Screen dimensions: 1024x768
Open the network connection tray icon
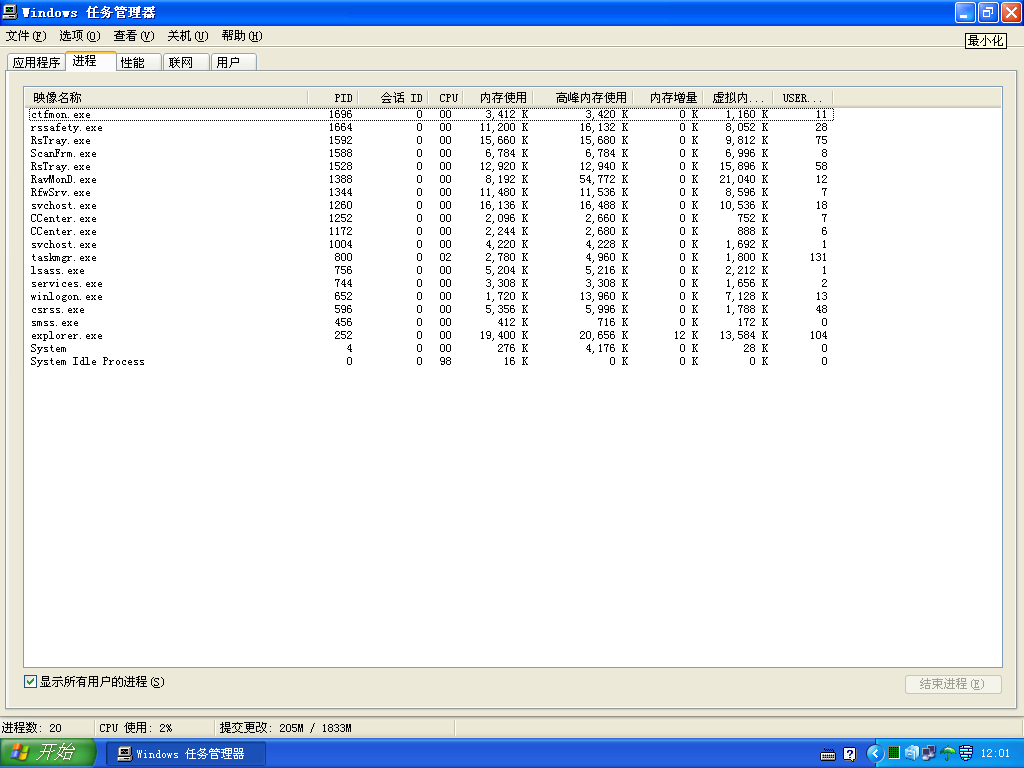[x=928, y=753]
